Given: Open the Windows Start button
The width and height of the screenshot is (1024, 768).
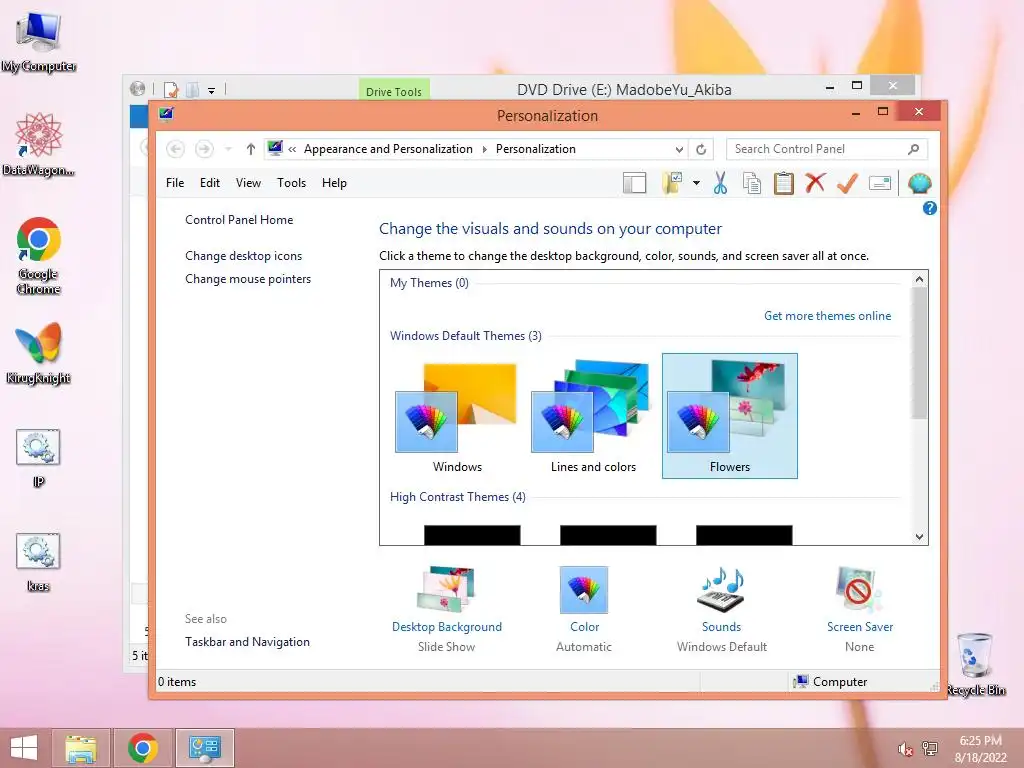Looking at the screenshot, I should tap(24, 748).
